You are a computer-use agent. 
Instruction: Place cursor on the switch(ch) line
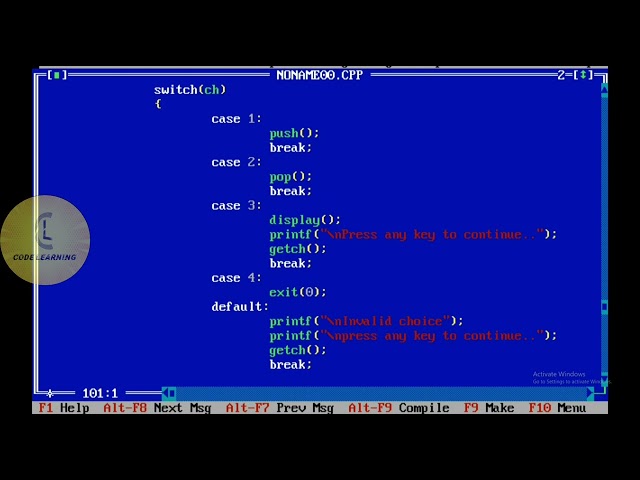[190, 90]
